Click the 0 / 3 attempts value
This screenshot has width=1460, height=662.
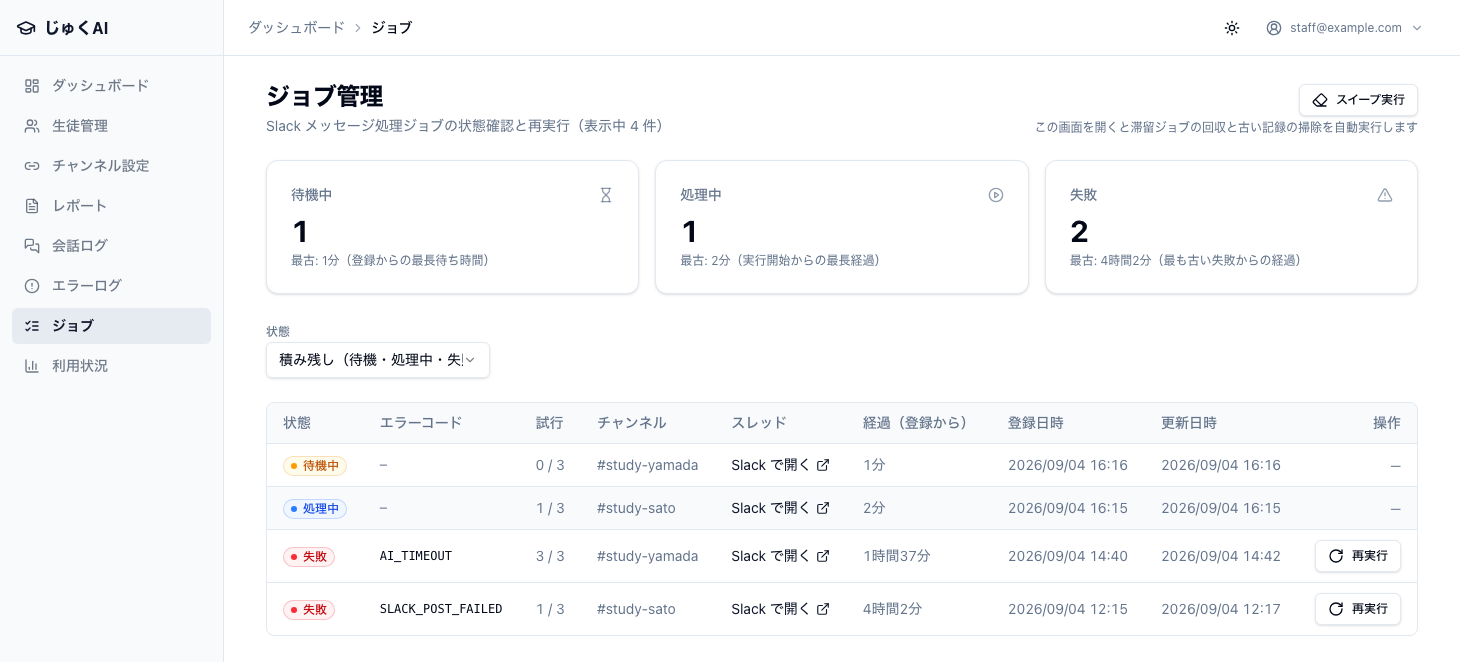[550, 465]
